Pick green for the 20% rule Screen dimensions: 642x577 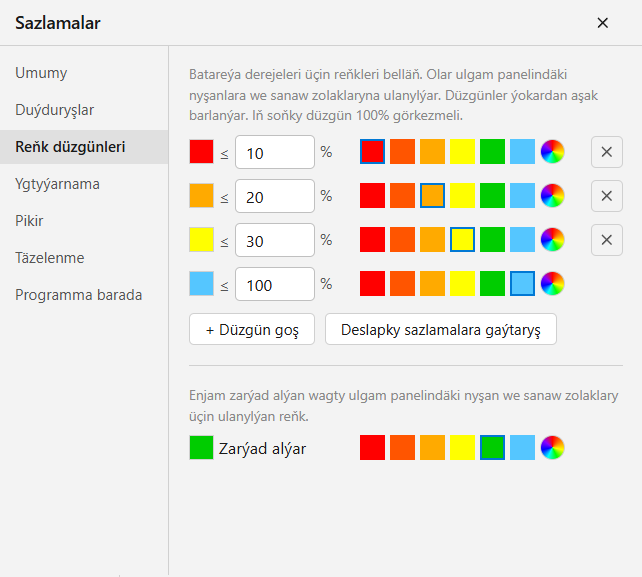(x=492, y=195)
